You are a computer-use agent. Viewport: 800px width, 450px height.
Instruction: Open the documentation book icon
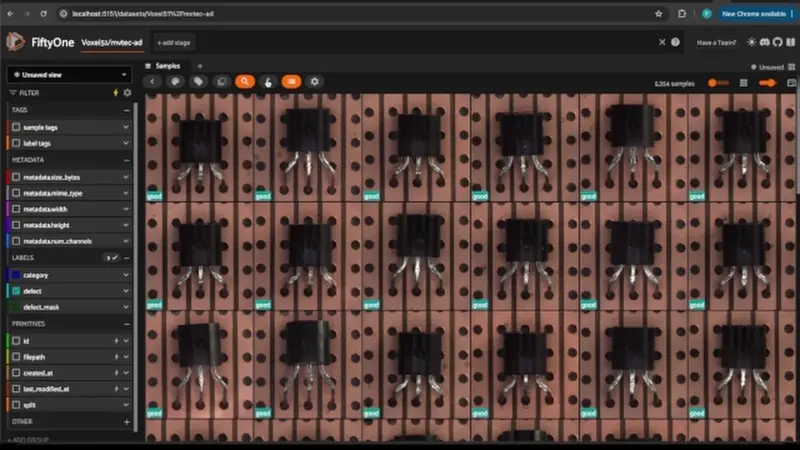[790, 42]
